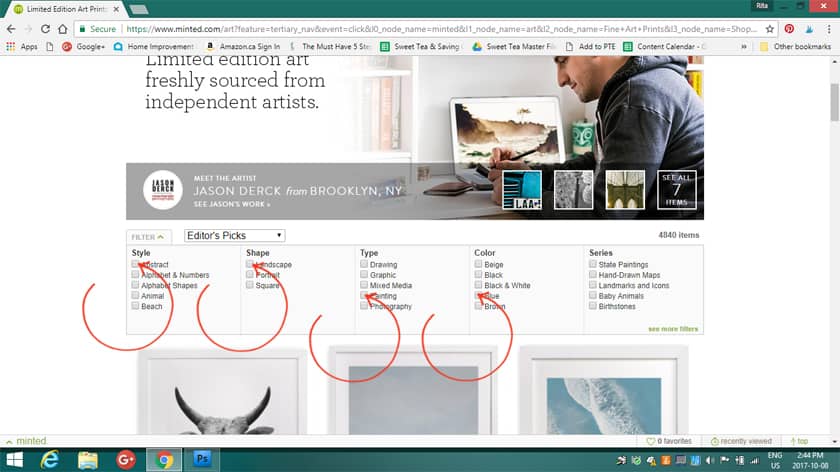Screen dimensions: 840x472
Task: Check the Landmarks and Icons series filter
Action: click(592, 284)
